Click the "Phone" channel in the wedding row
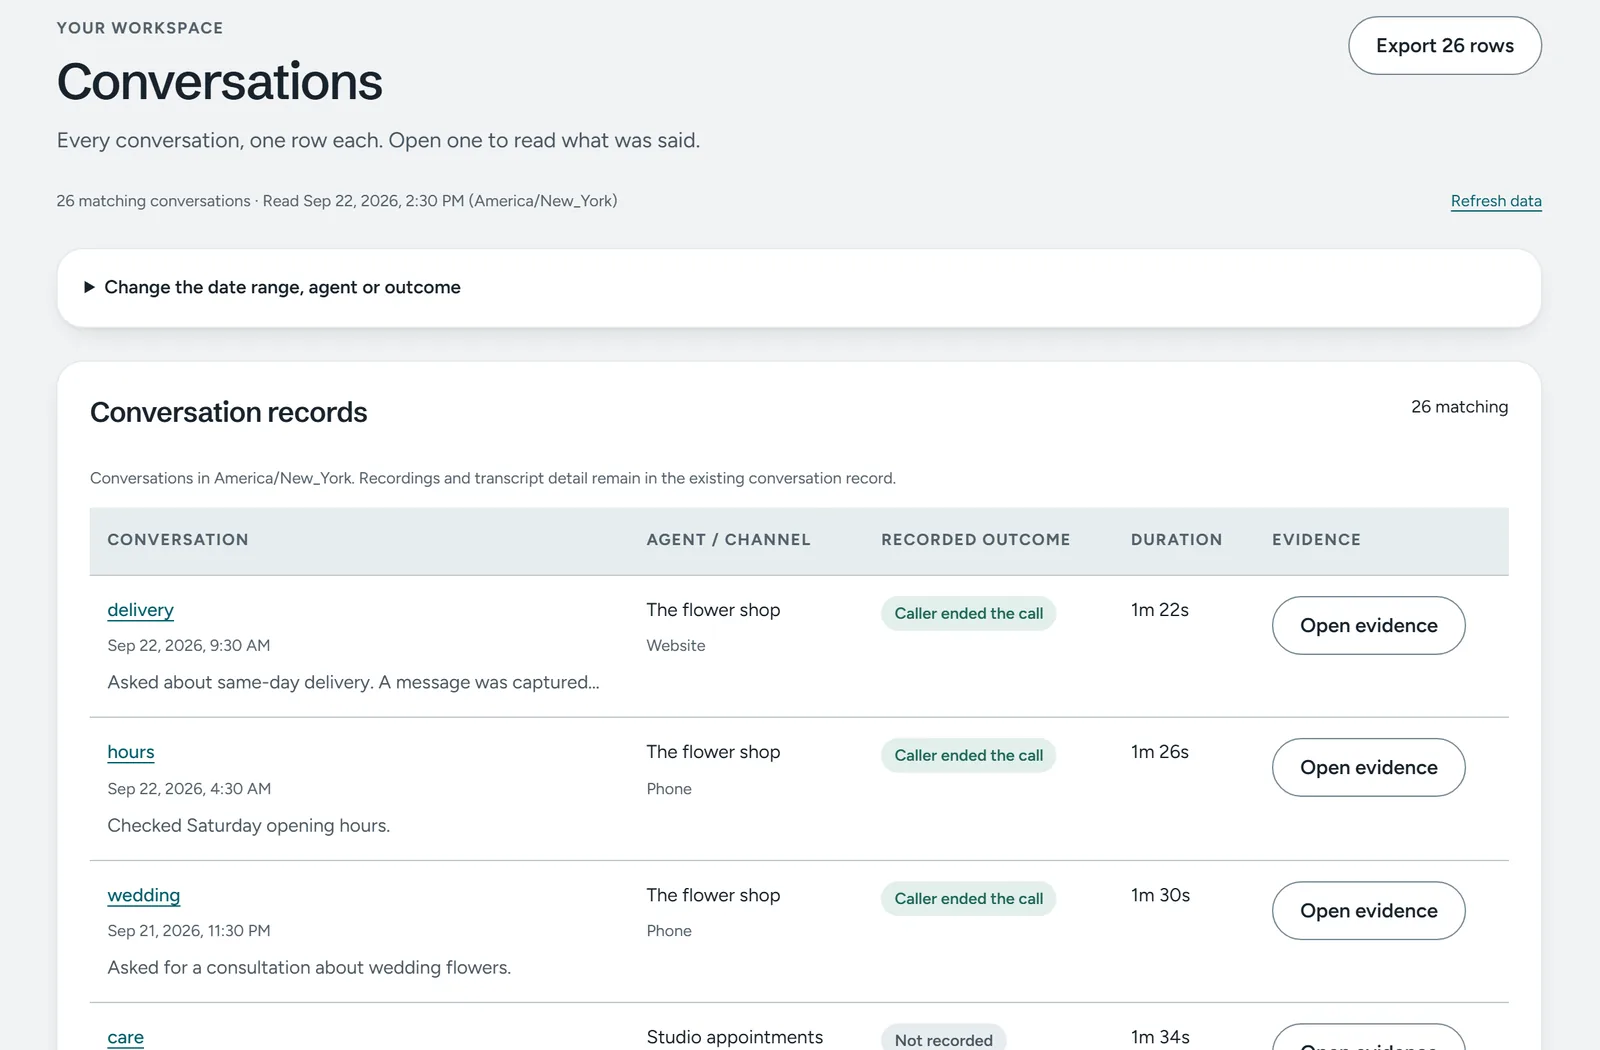The width and height of the screenshot is (1600, 1050). (669, 931)
